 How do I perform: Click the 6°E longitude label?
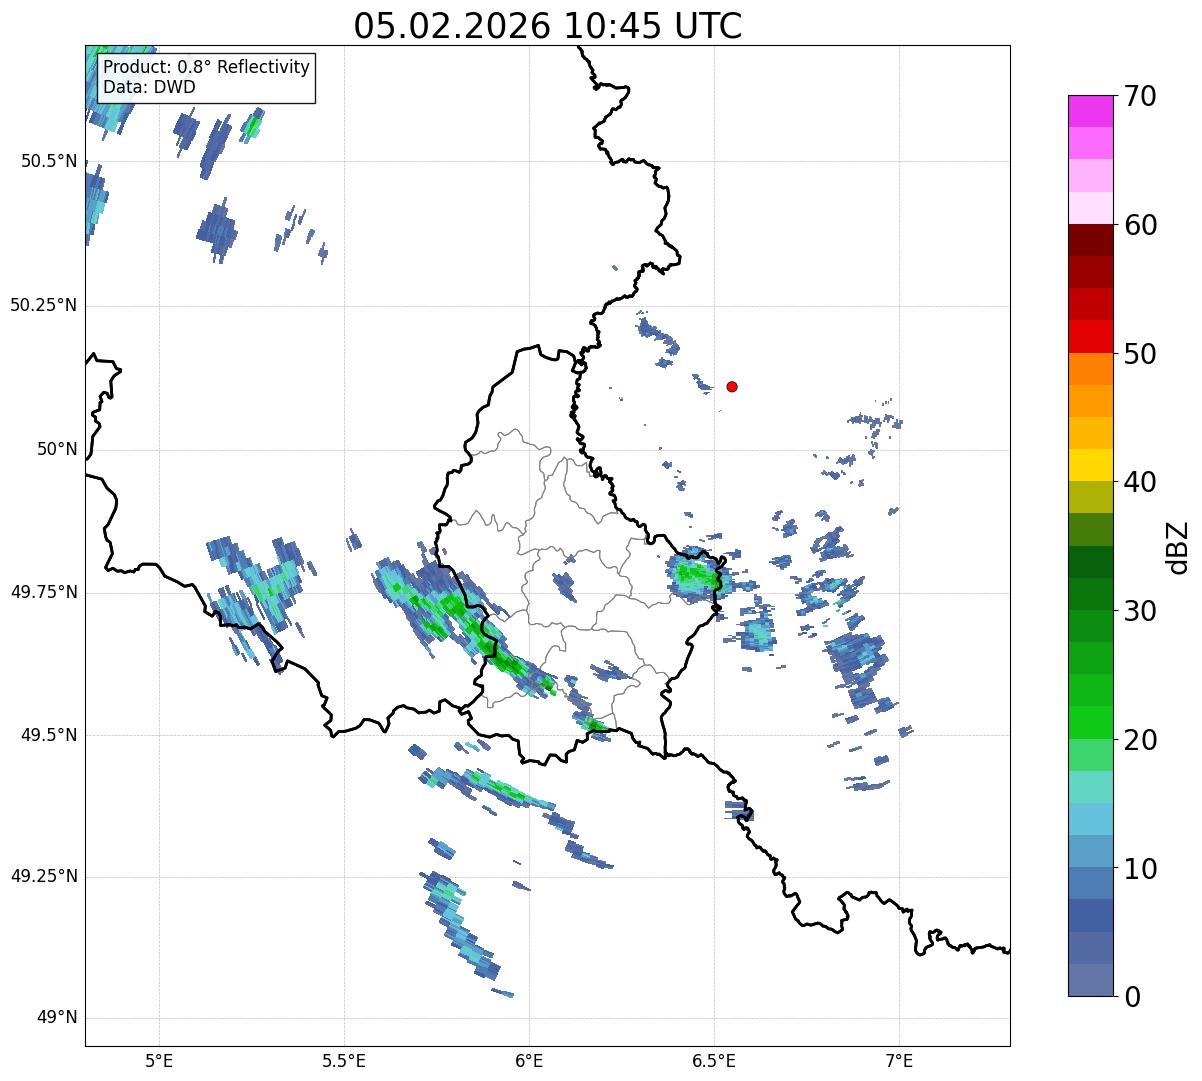[x=529, y=1060]
